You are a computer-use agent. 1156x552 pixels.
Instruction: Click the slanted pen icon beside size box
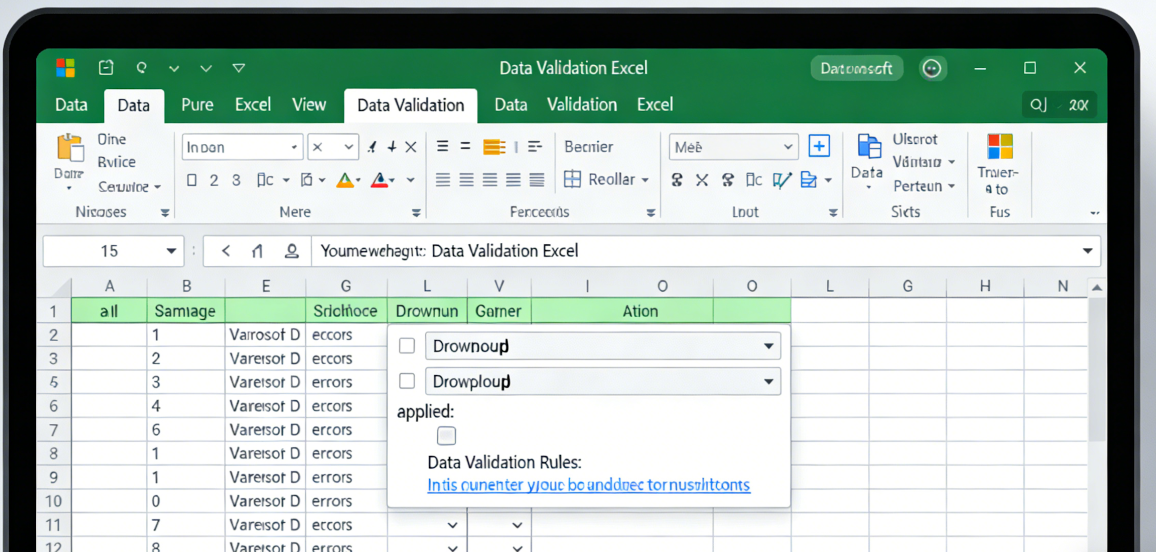[372, 147]
